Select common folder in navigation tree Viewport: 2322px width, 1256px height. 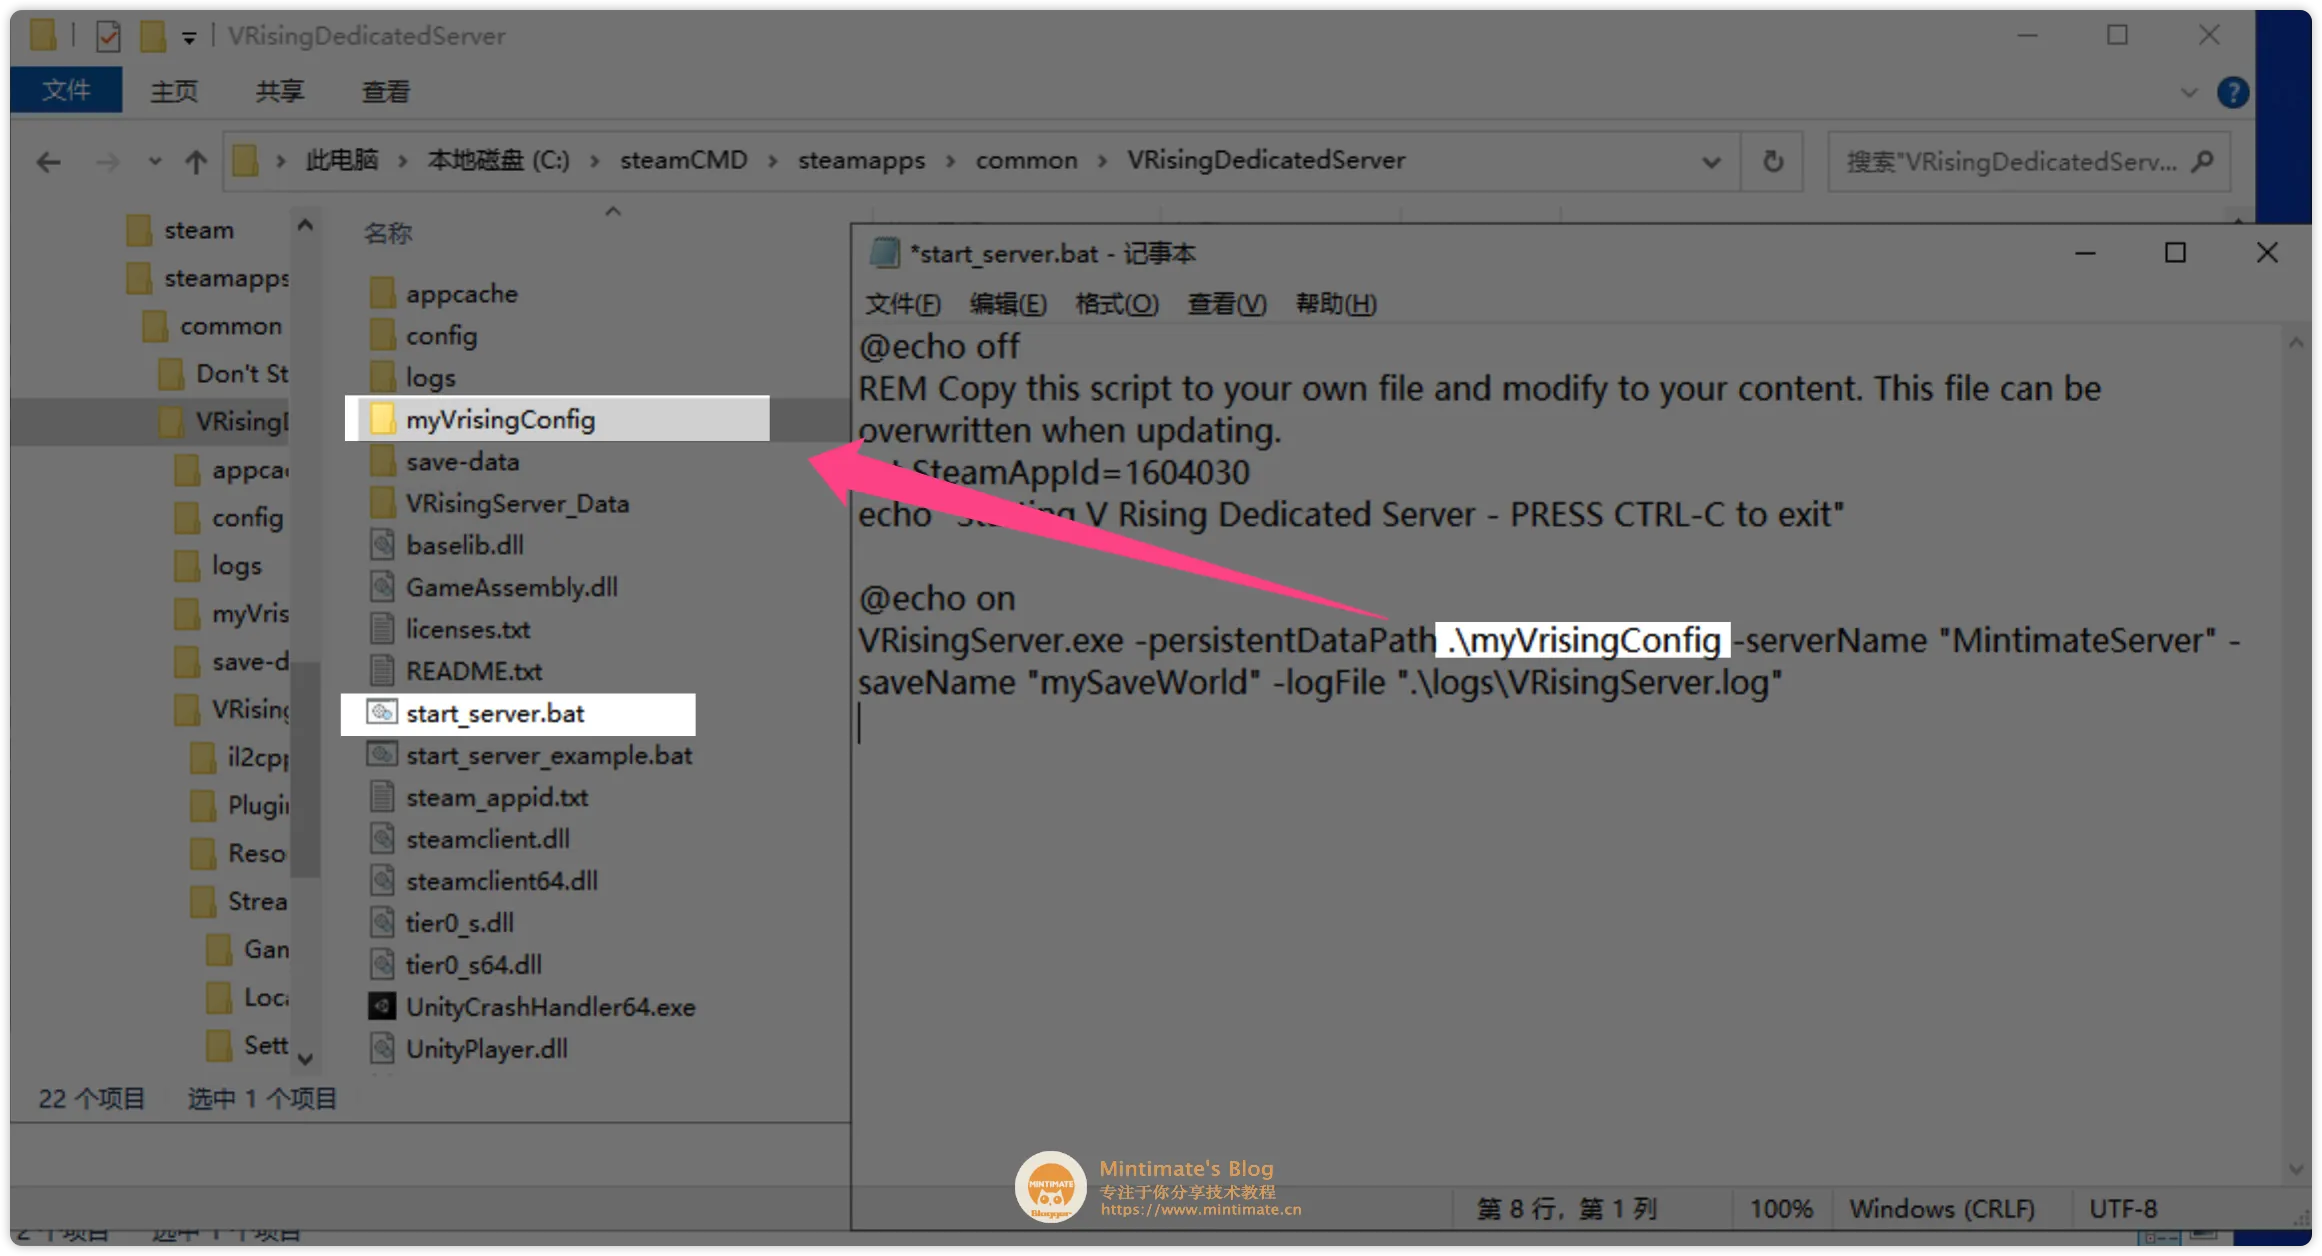[212, 326]
